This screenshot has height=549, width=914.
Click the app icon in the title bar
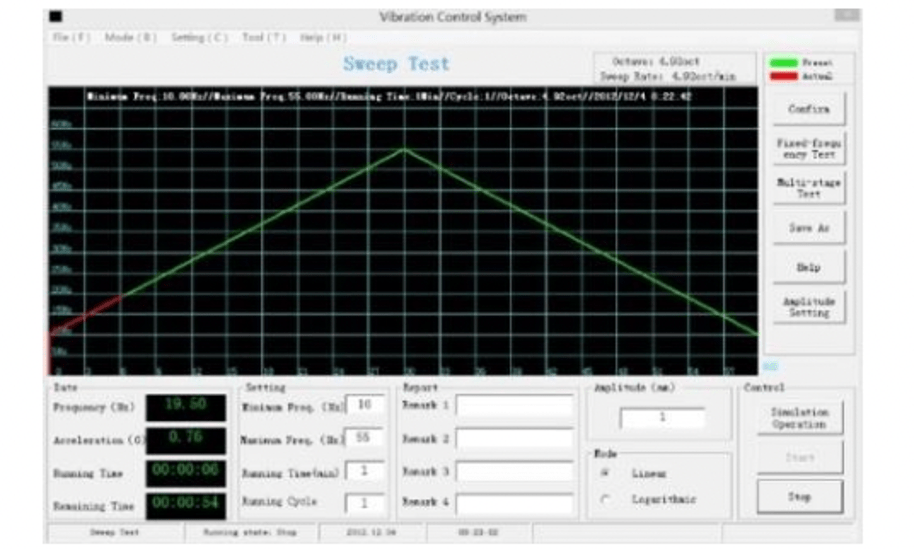click(x=55, y=17)
